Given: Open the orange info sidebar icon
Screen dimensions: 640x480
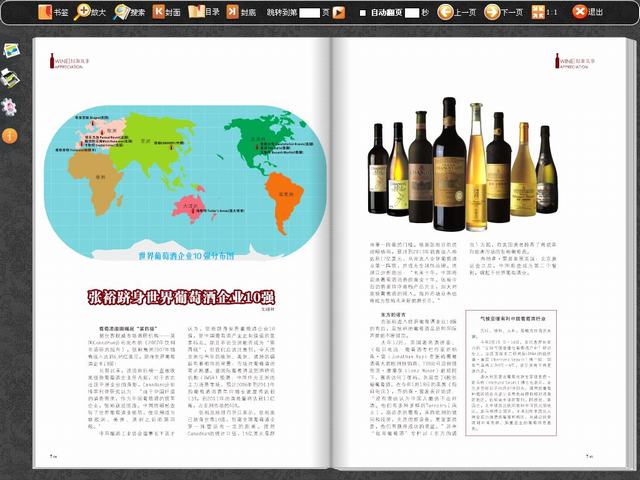Looking at the screenshot, I should 9,136.
